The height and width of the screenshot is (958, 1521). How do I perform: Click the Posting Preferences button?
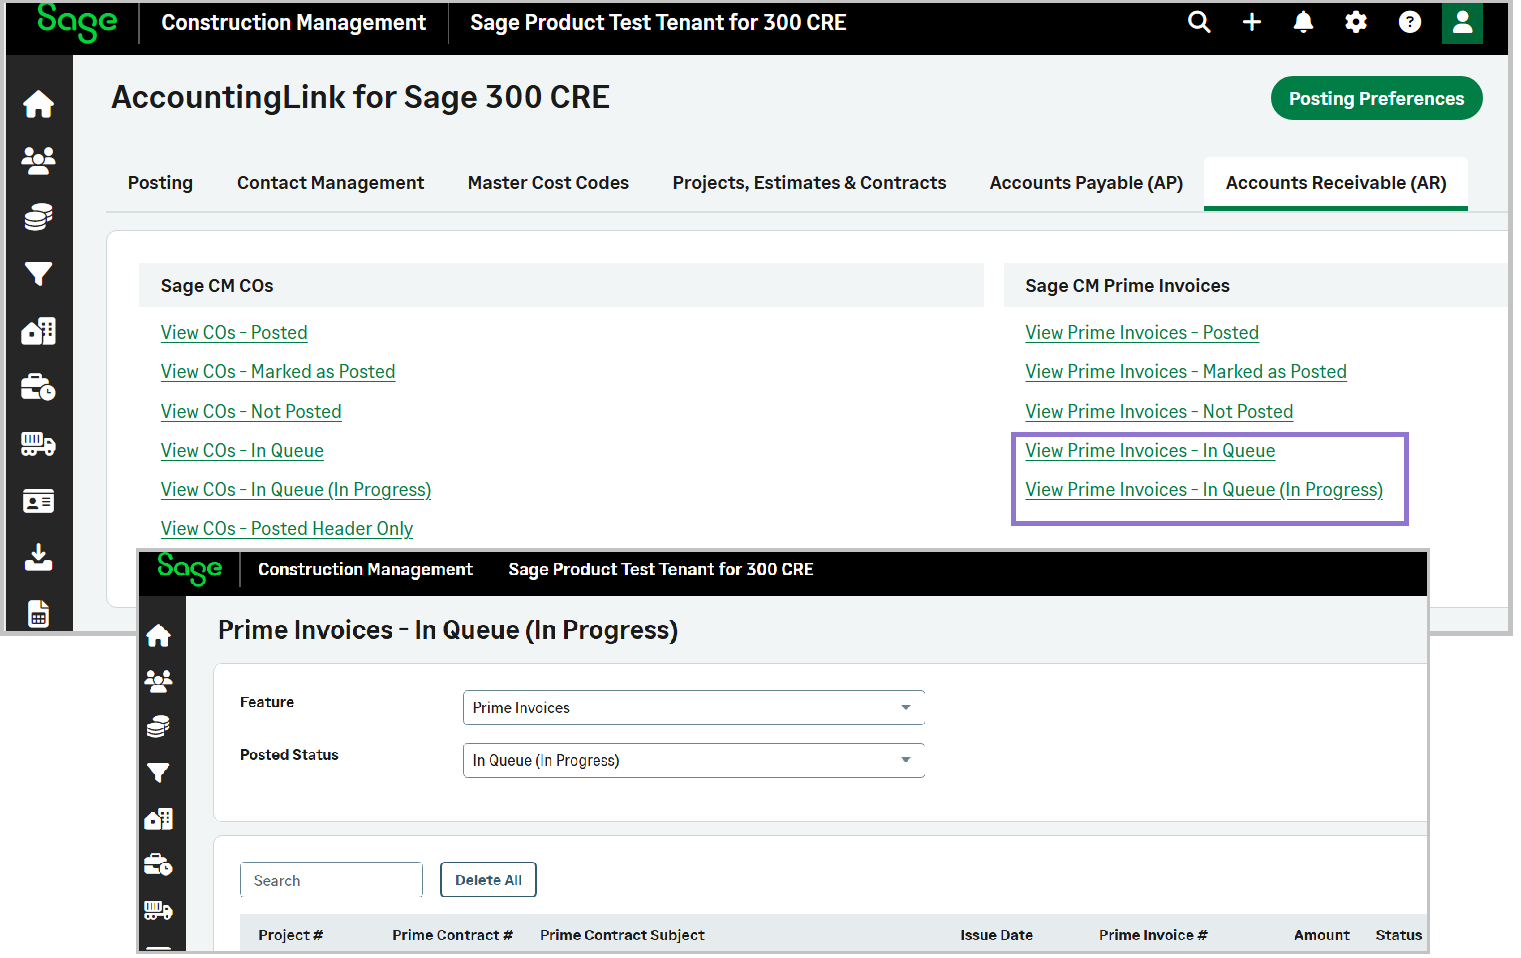tap(1376, 98)
